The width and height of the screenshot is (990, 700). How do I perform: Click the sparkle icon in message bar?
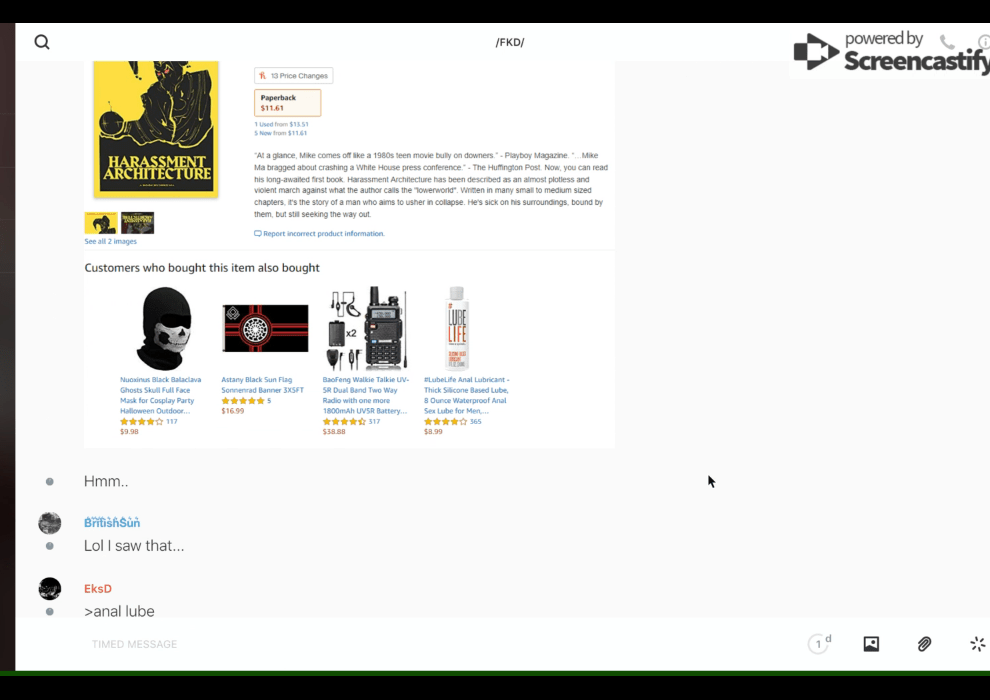[x=977, y=644]
